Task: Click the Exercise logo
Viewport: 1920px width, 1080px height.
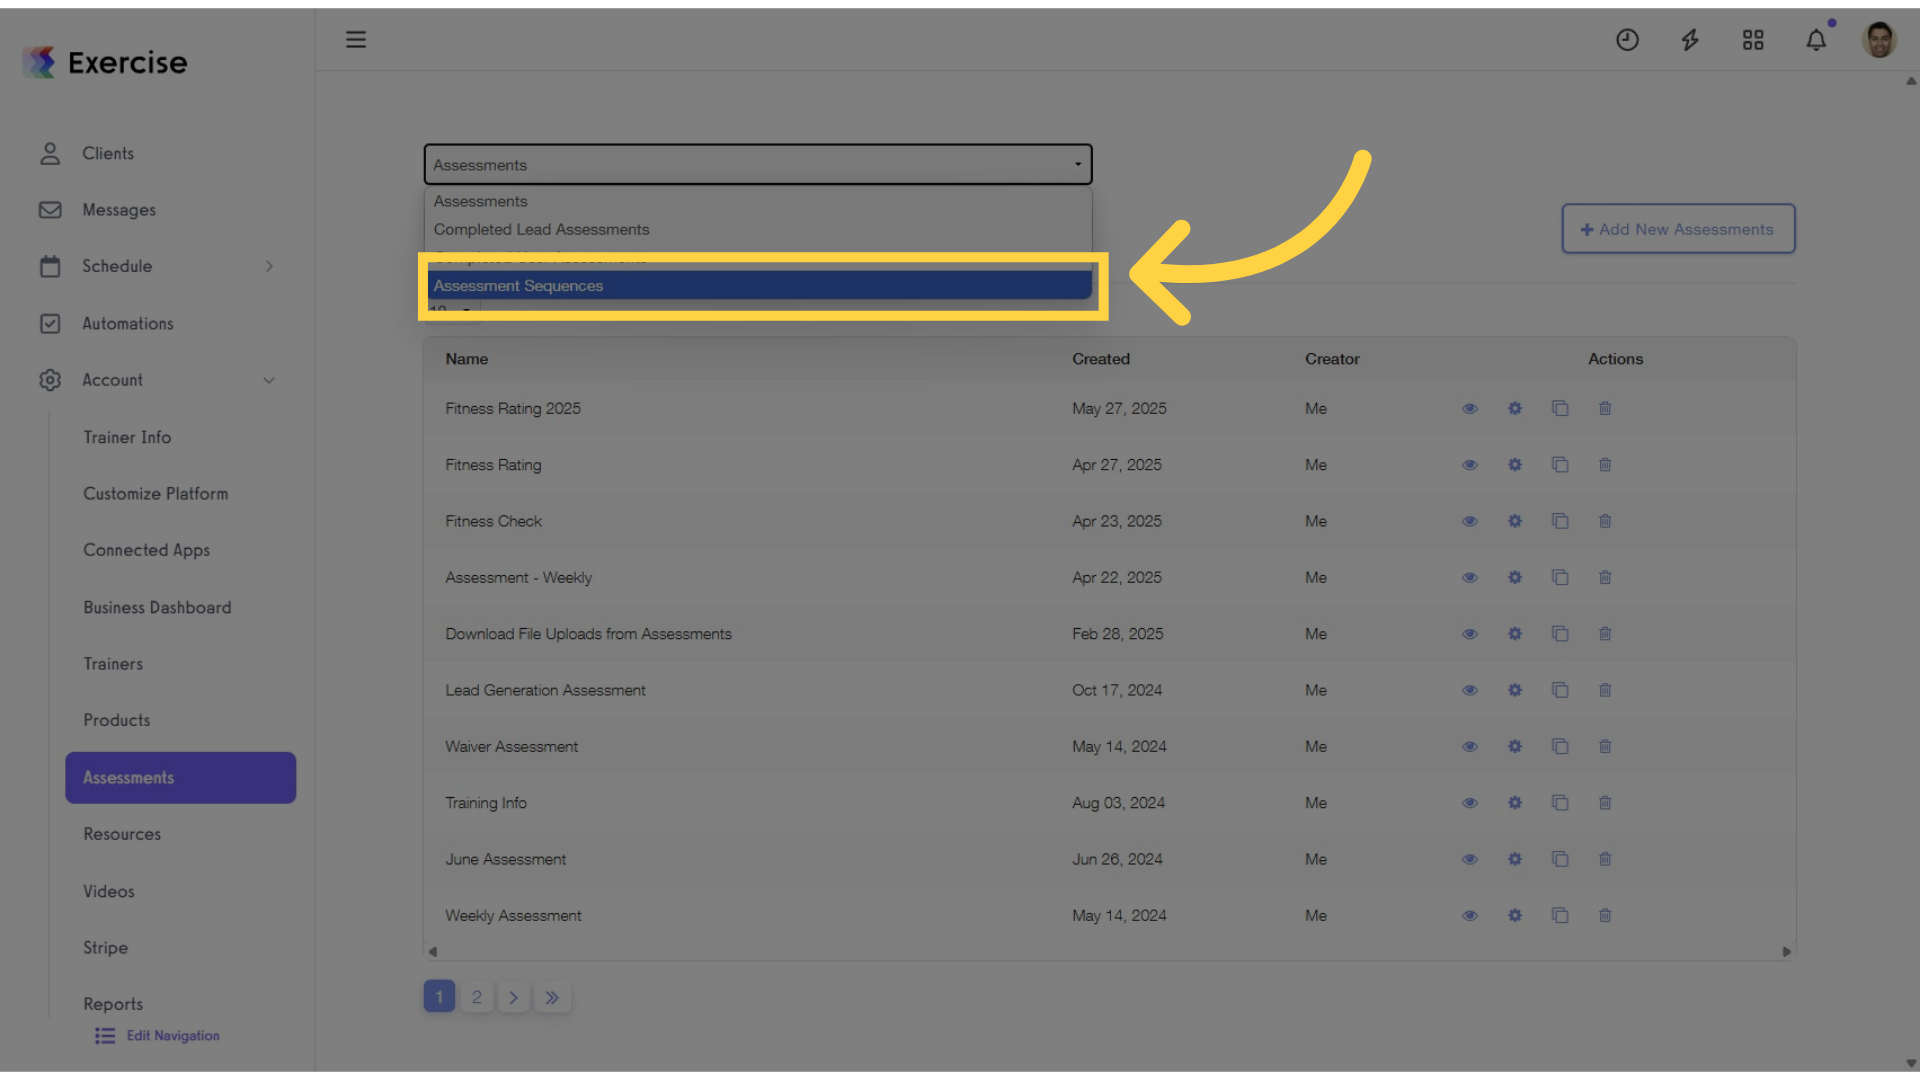Action: tap(105, 62)
